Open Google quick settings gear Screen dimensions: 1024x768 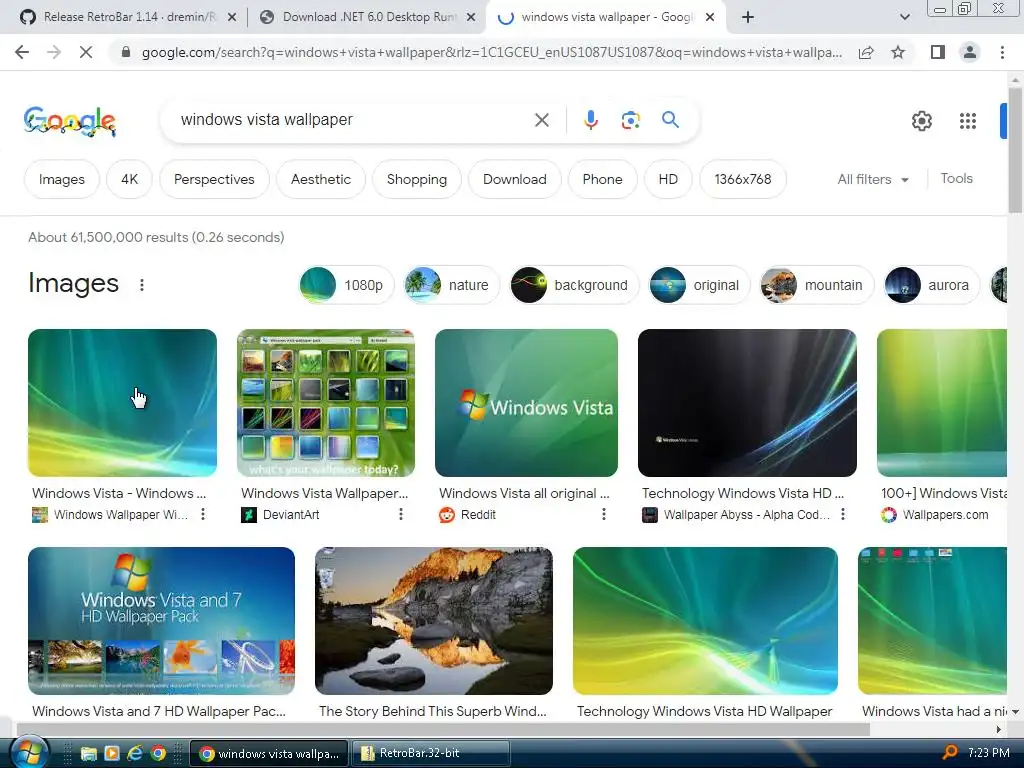pos(921,121)
